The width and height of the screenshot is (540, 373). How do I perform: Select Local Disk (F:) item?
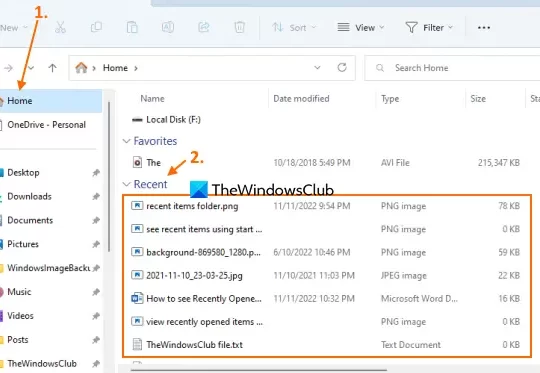(166, 120)
